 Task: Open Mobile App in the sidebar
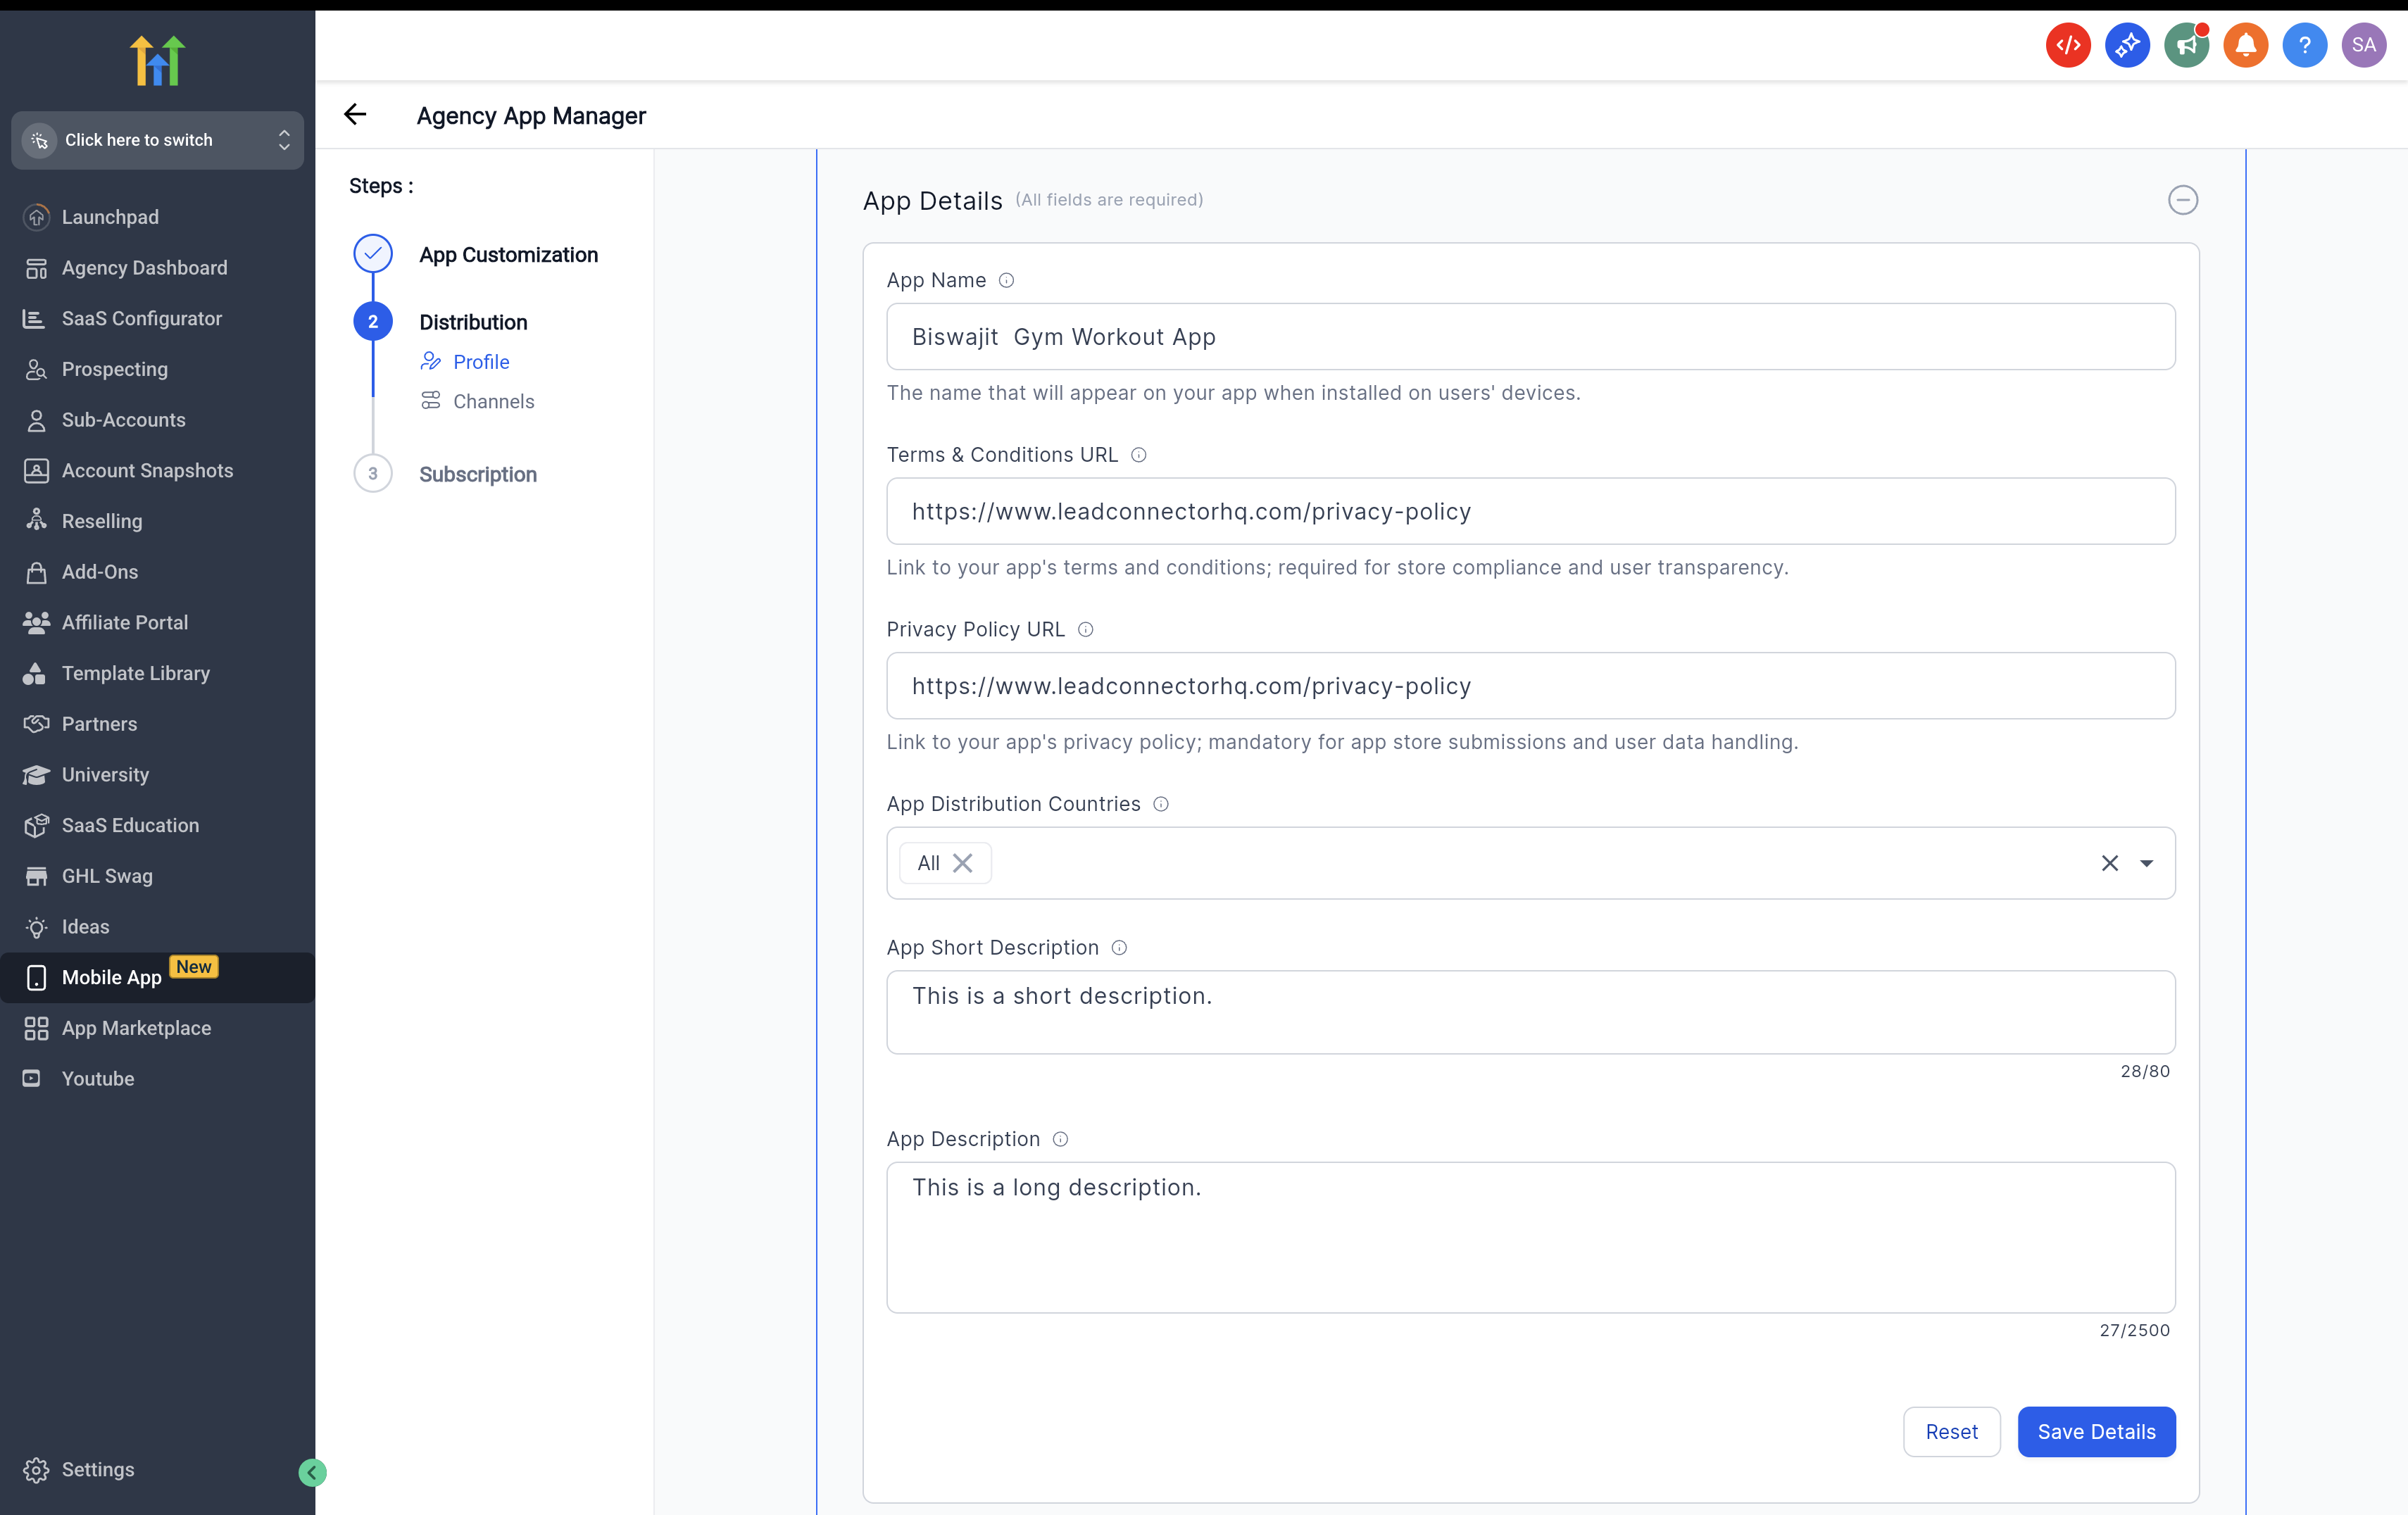click(x=112, y=977)
